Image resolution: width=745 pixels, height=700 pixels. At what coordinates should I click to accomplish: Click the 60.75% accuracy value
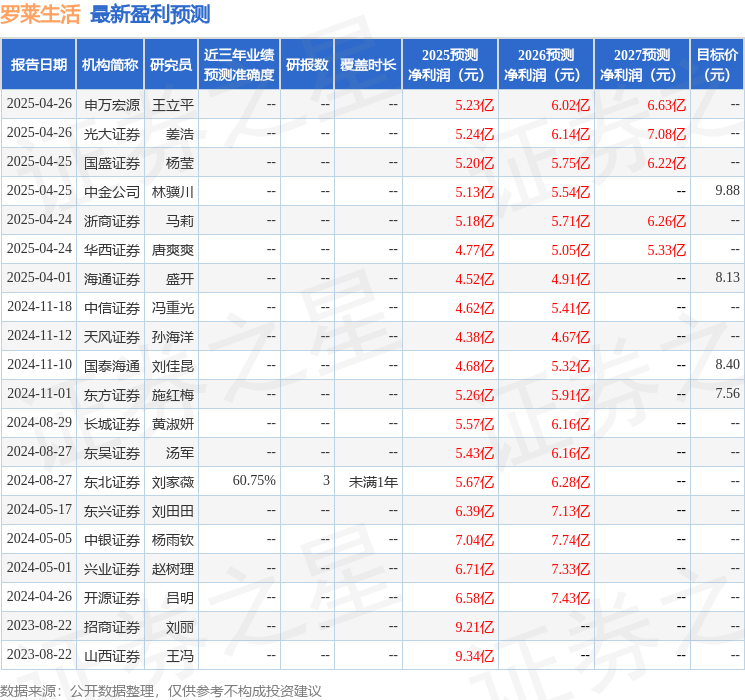pos(254,480)
